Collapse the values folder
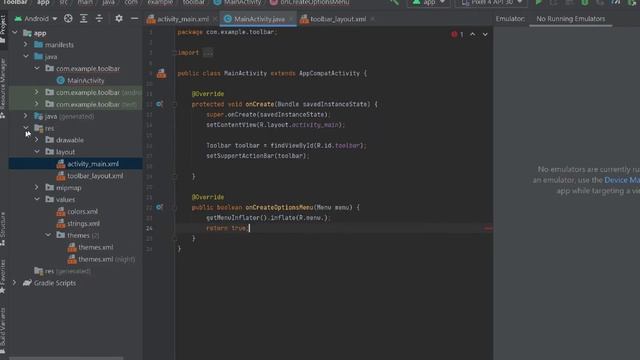The height and width of the screenshot is (360, 640). [x=37, y=199]
